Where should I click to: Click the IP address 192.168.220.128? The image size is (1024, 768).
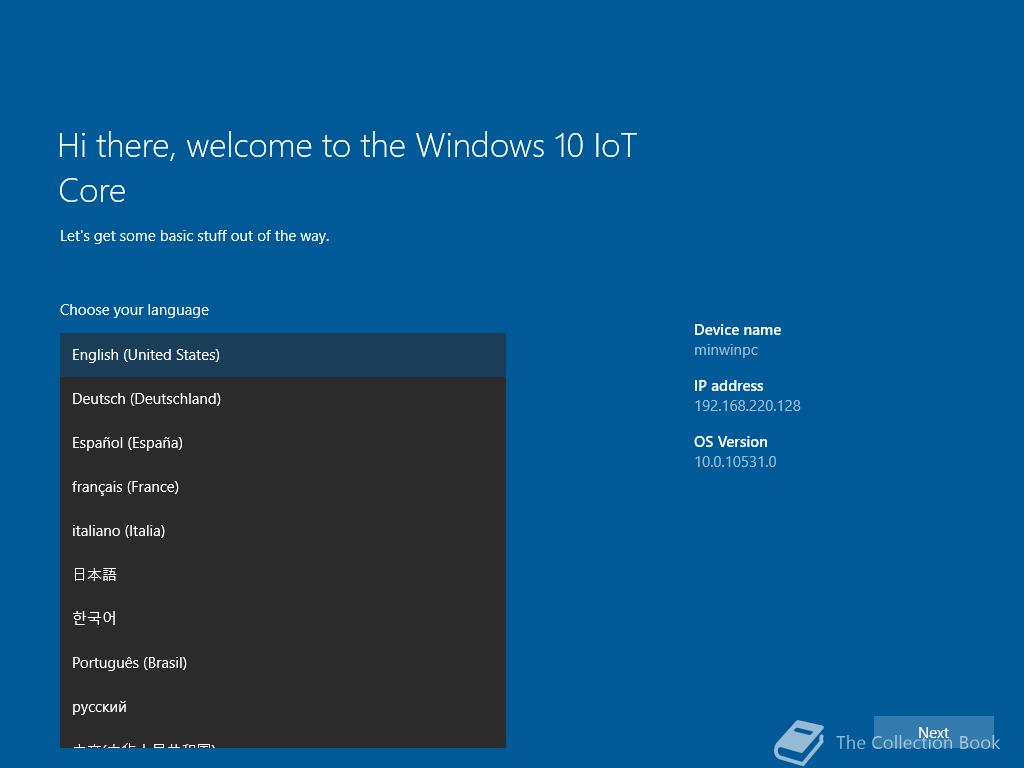pyautogui.click(x=747, y=406)
